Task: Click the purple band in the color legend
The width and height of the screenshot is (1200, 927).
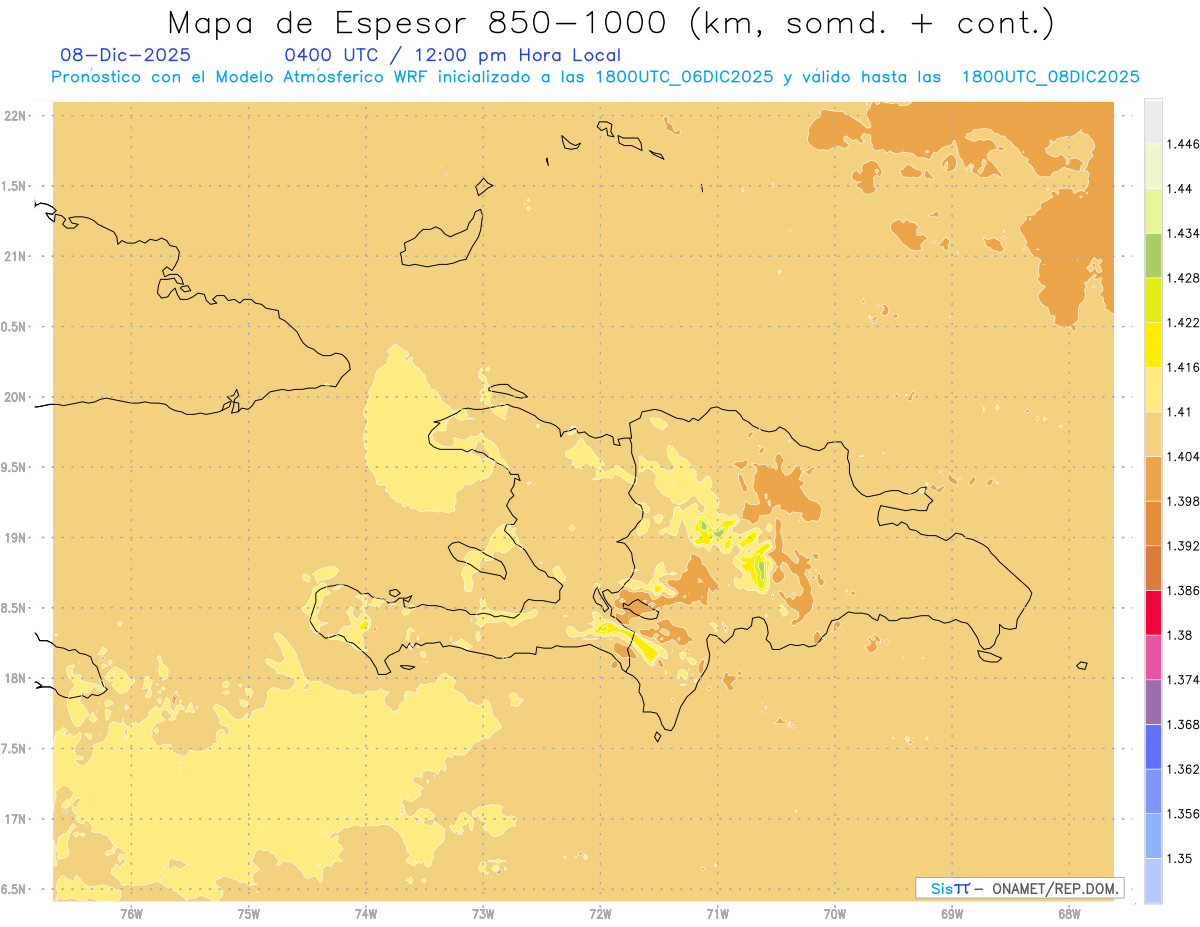Action: pos(1153,702)
